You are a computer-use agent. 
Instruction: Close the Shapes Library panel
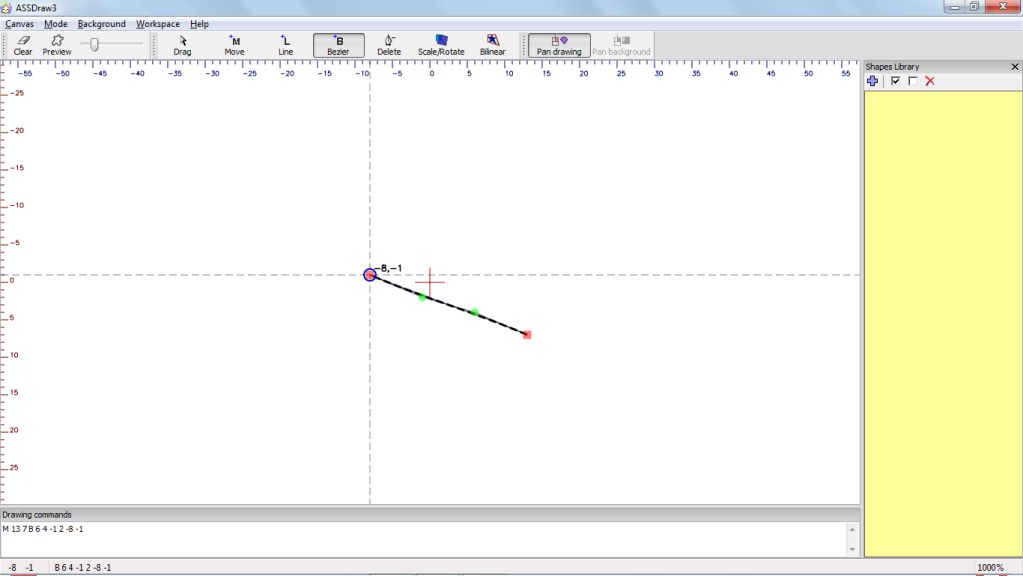point(1015,67)
